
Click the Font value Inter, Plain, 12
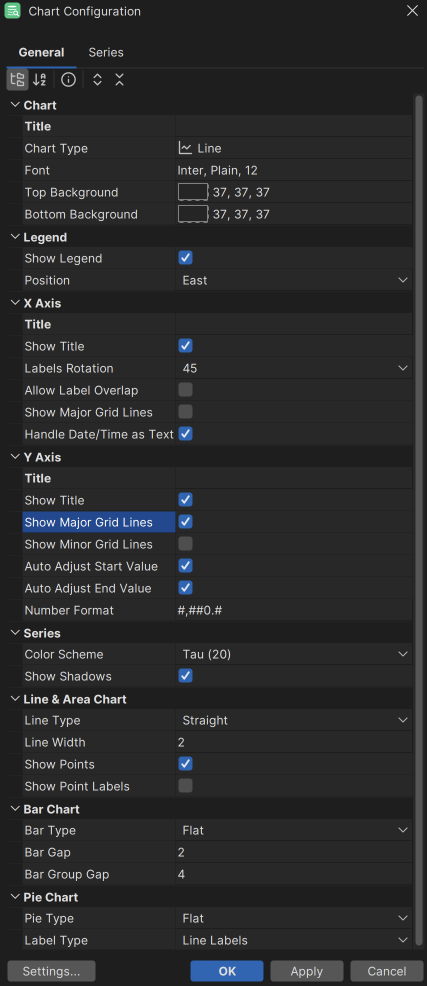[x=218, y=170]
